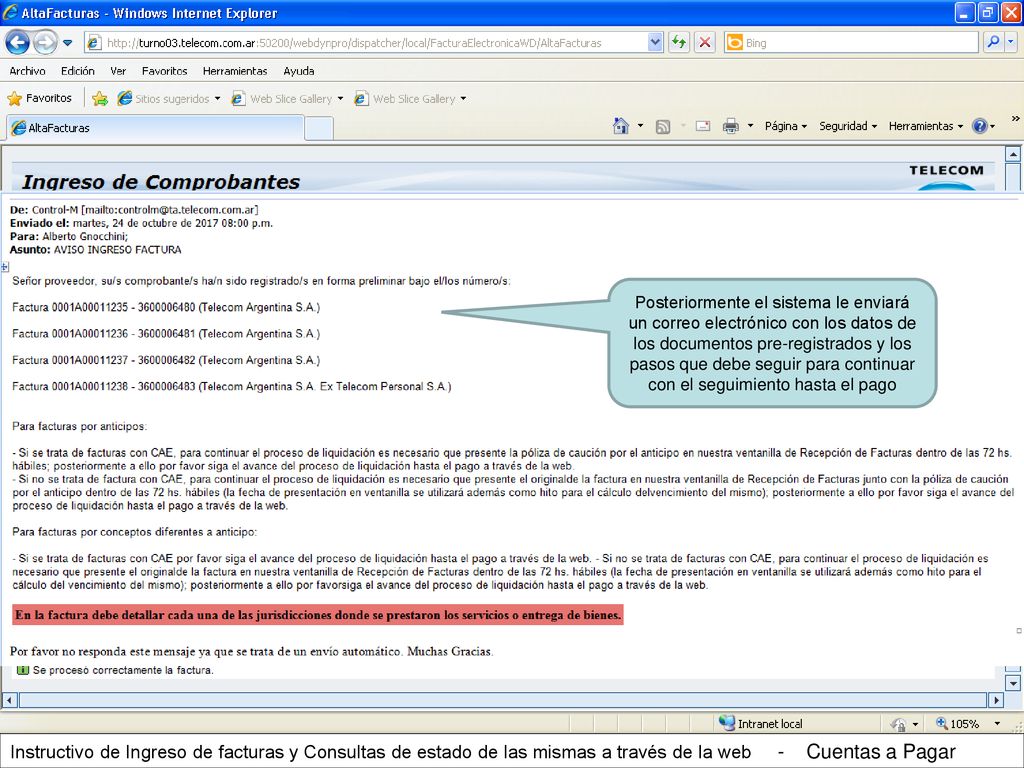
Task: Click the Home page house icon
Action: [x=621, y=126]
